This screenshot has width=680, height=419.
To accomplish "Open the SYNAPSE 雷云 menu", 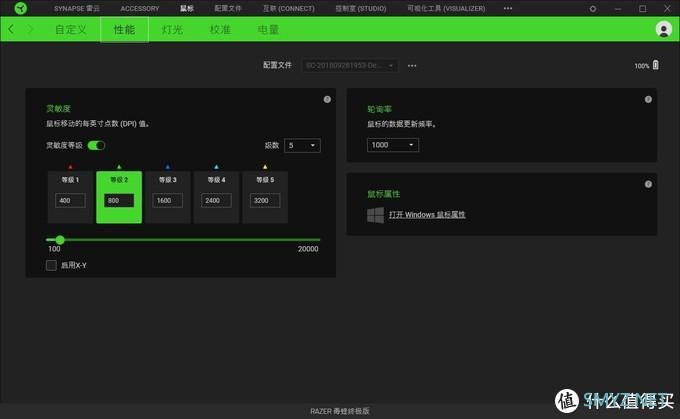I will click(77, 8).
